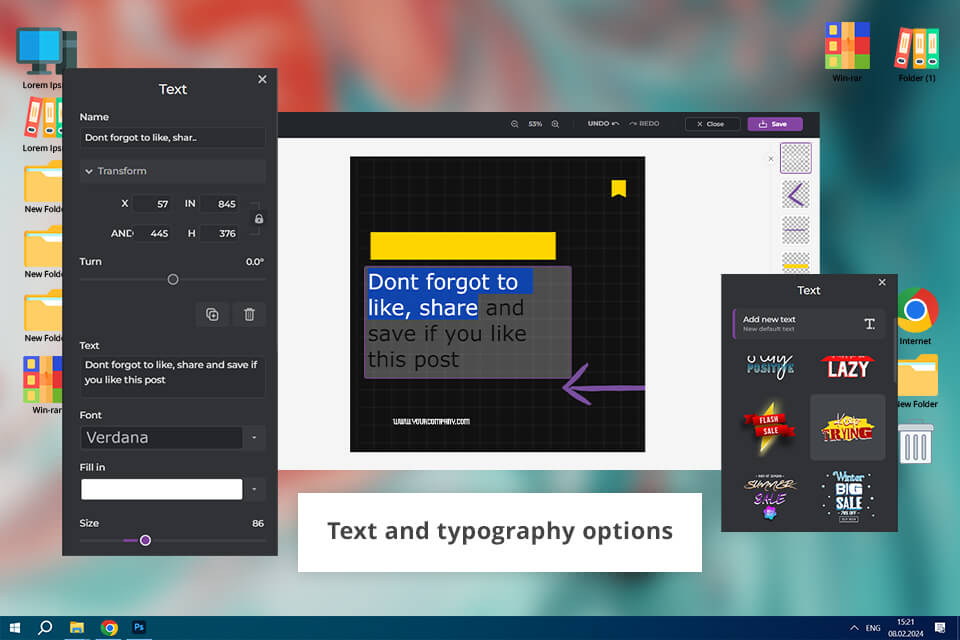Open Chrome from taskbar

[x=109, y=628]
